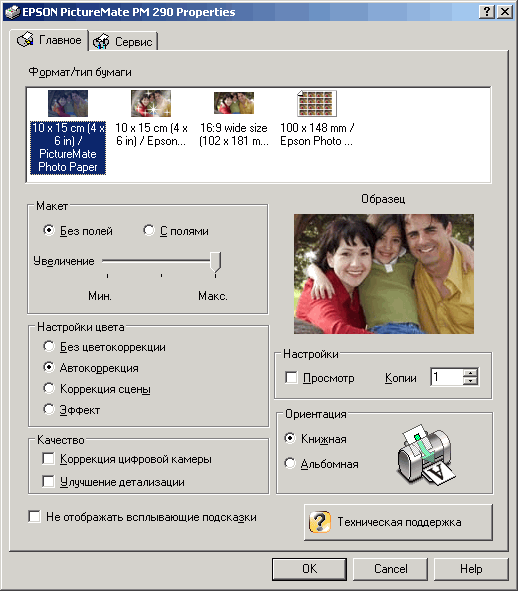The image size is (518, 591).
Task: Switch to the Главное tab
Action: pyautogui.click(x=49, y=40)
